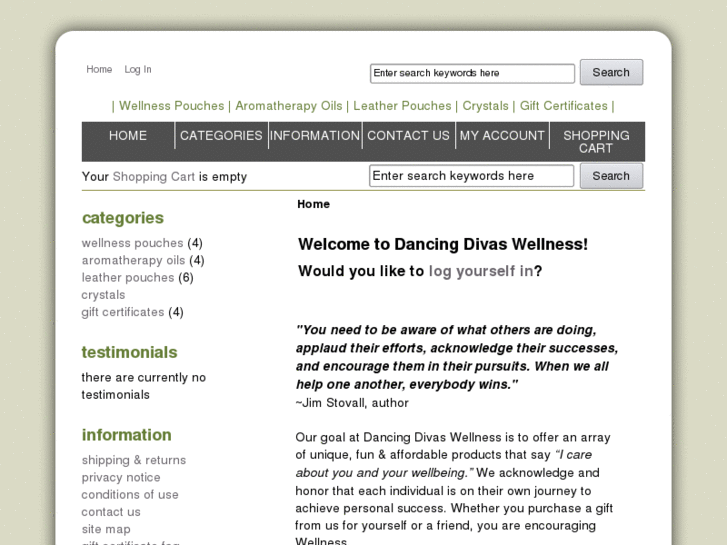
Task: Click 'there are currently no testimonials' text
Action: click(x=144, y=386)
